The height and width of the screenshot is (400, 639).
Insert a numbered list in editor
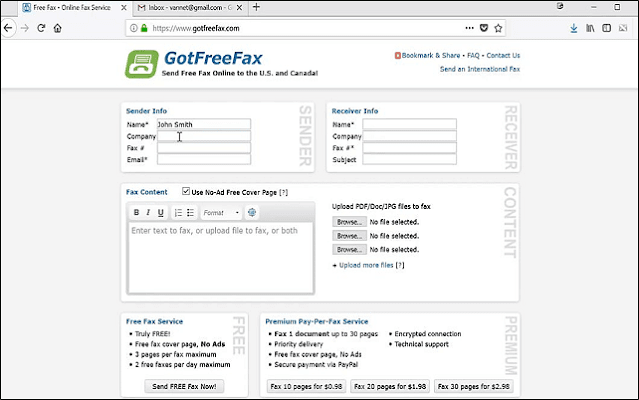[178, 212]
